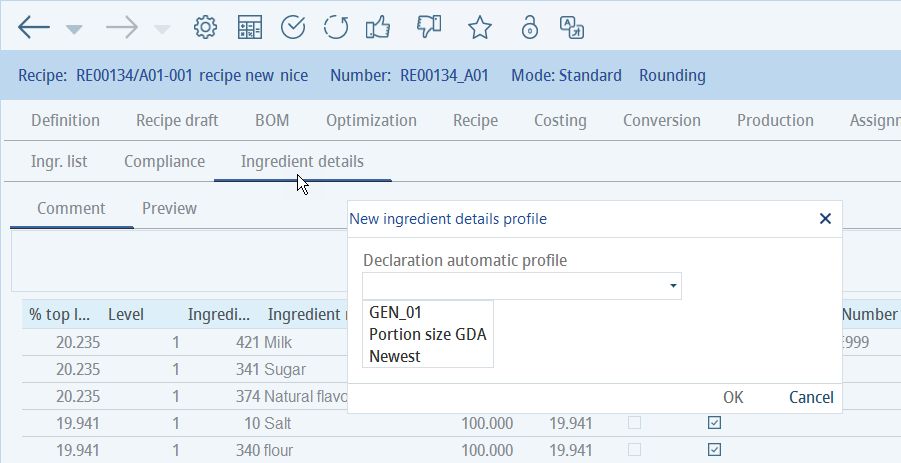Switch to the Preview tab

(x=170, y=208)
